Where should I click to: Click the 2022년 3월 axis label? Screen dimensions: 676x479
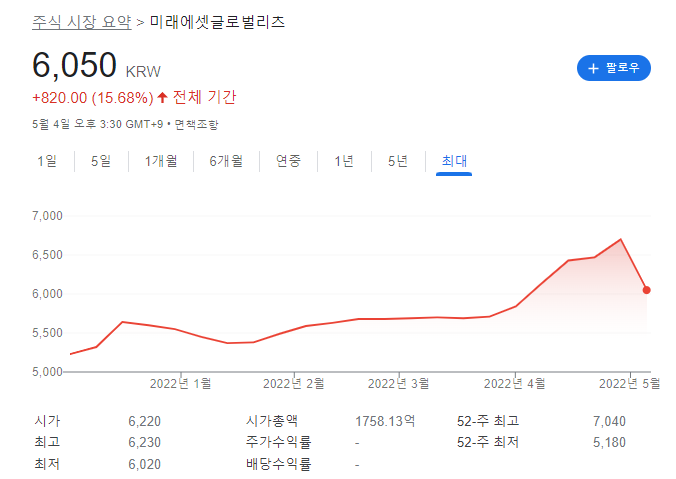[x=398, y=383]
